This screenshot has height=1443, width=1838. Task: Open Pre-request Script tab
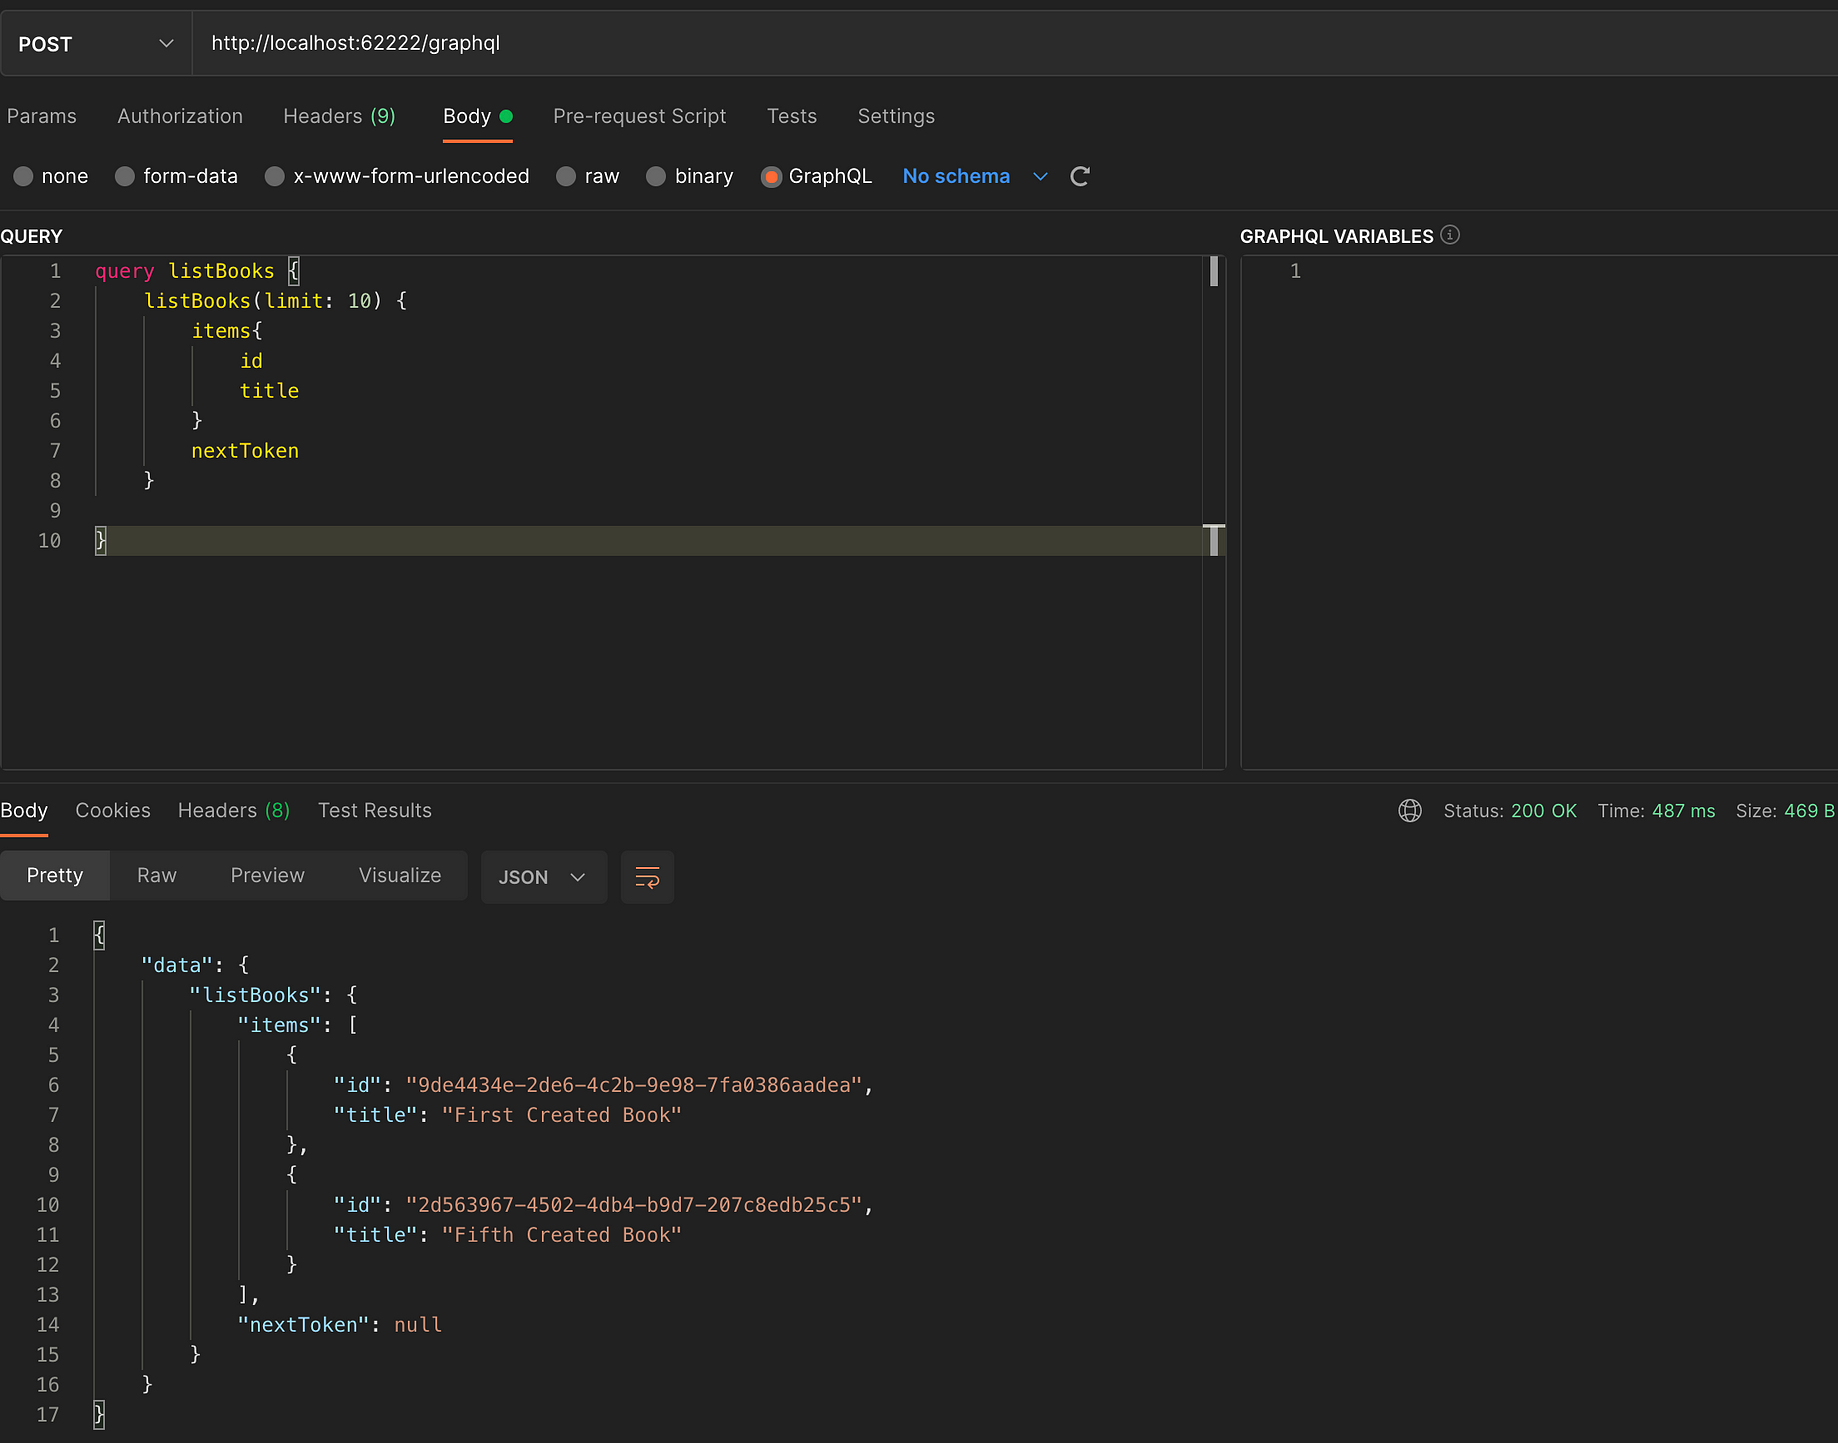point(639,116)
